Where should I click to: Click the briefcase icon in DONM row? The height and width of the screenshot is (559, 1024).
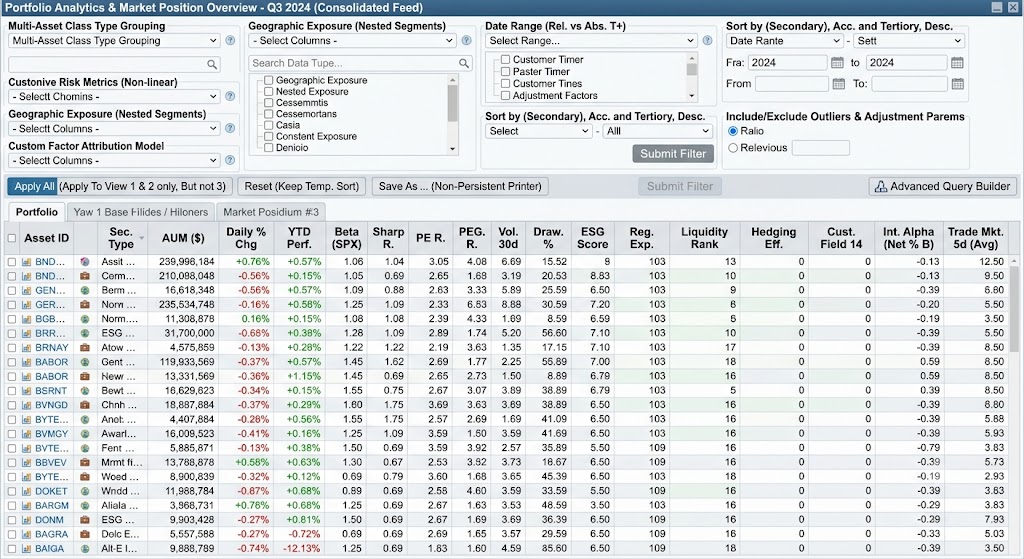pos(85,520)
